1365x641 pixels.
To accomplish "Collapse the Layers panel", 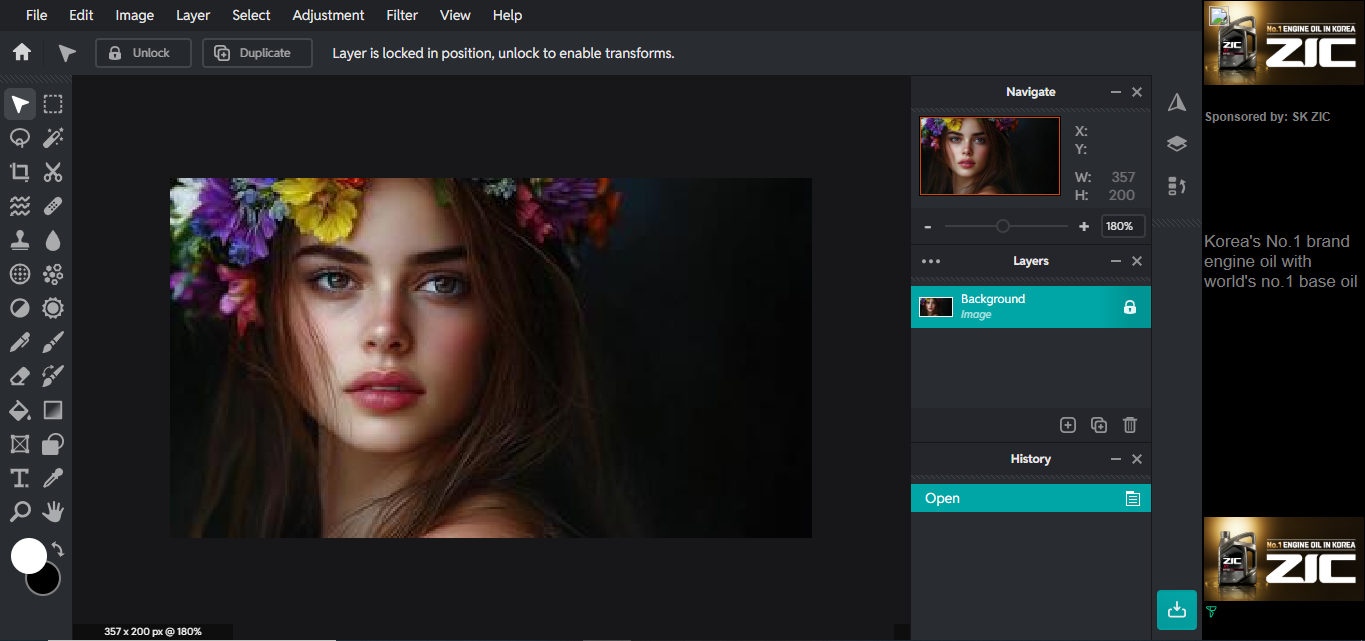I will pos(1116,261).
